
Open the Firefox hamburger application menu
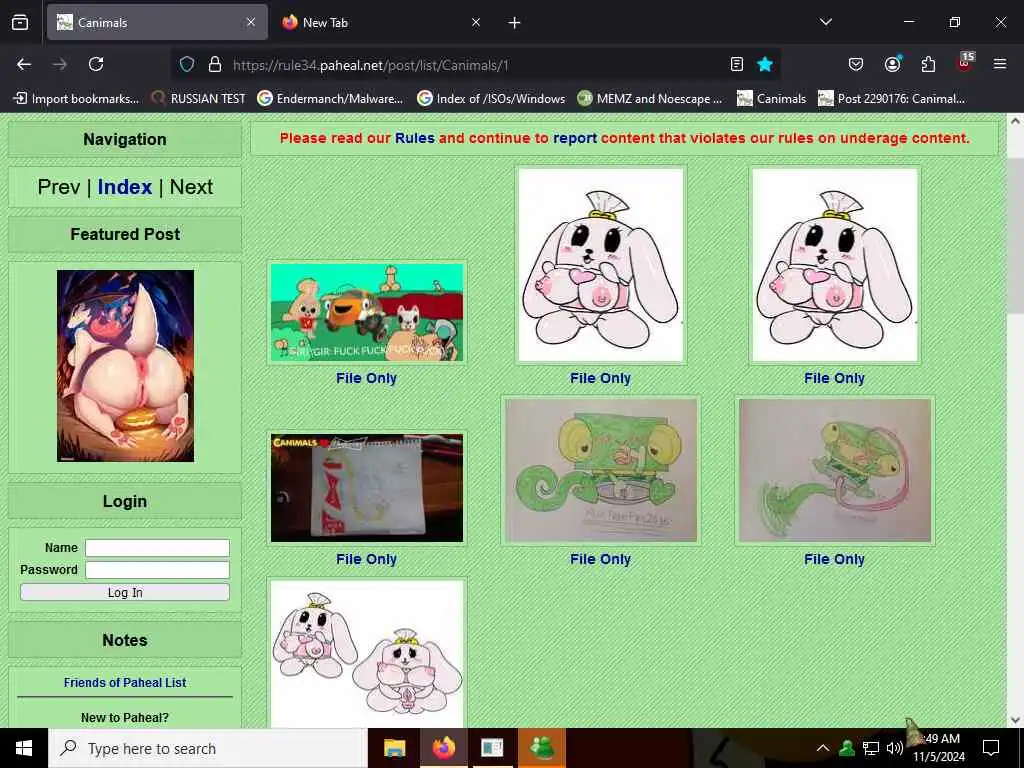click(1000, 64)
